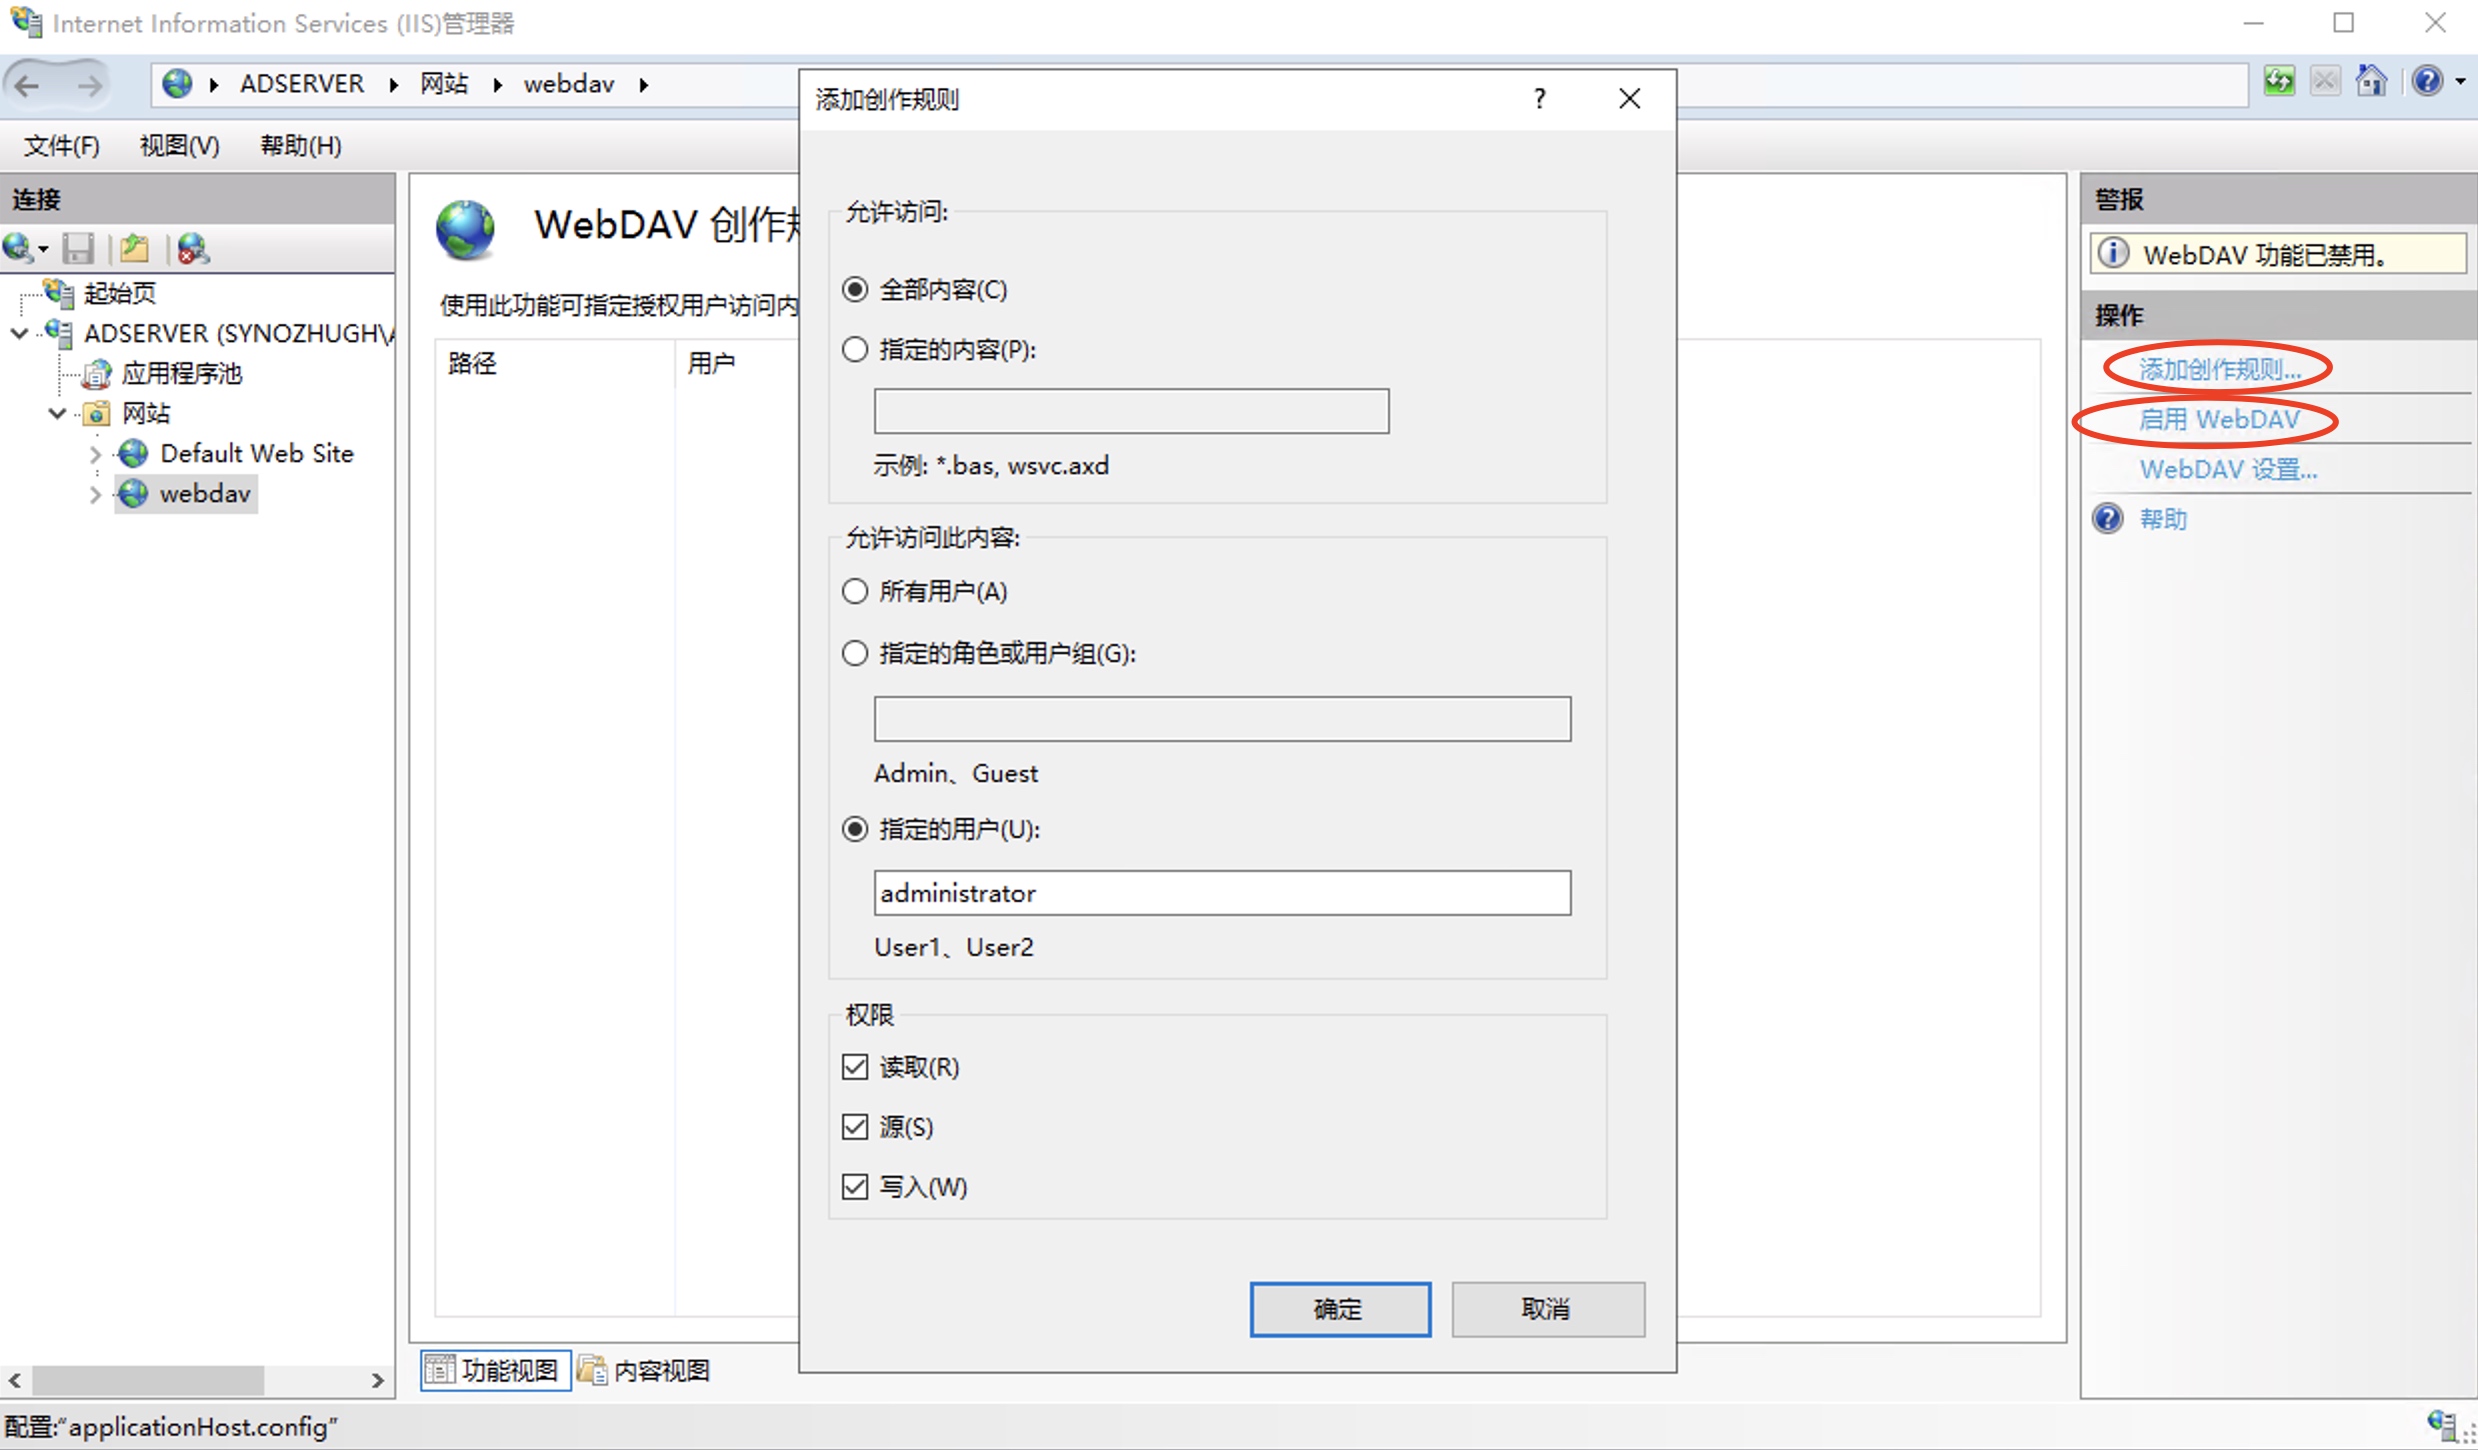Image resolution: width=2478 pixels, height=1450 pixels.
Task: Select the 全部内容(C) radio button
Action: (854, 290)
